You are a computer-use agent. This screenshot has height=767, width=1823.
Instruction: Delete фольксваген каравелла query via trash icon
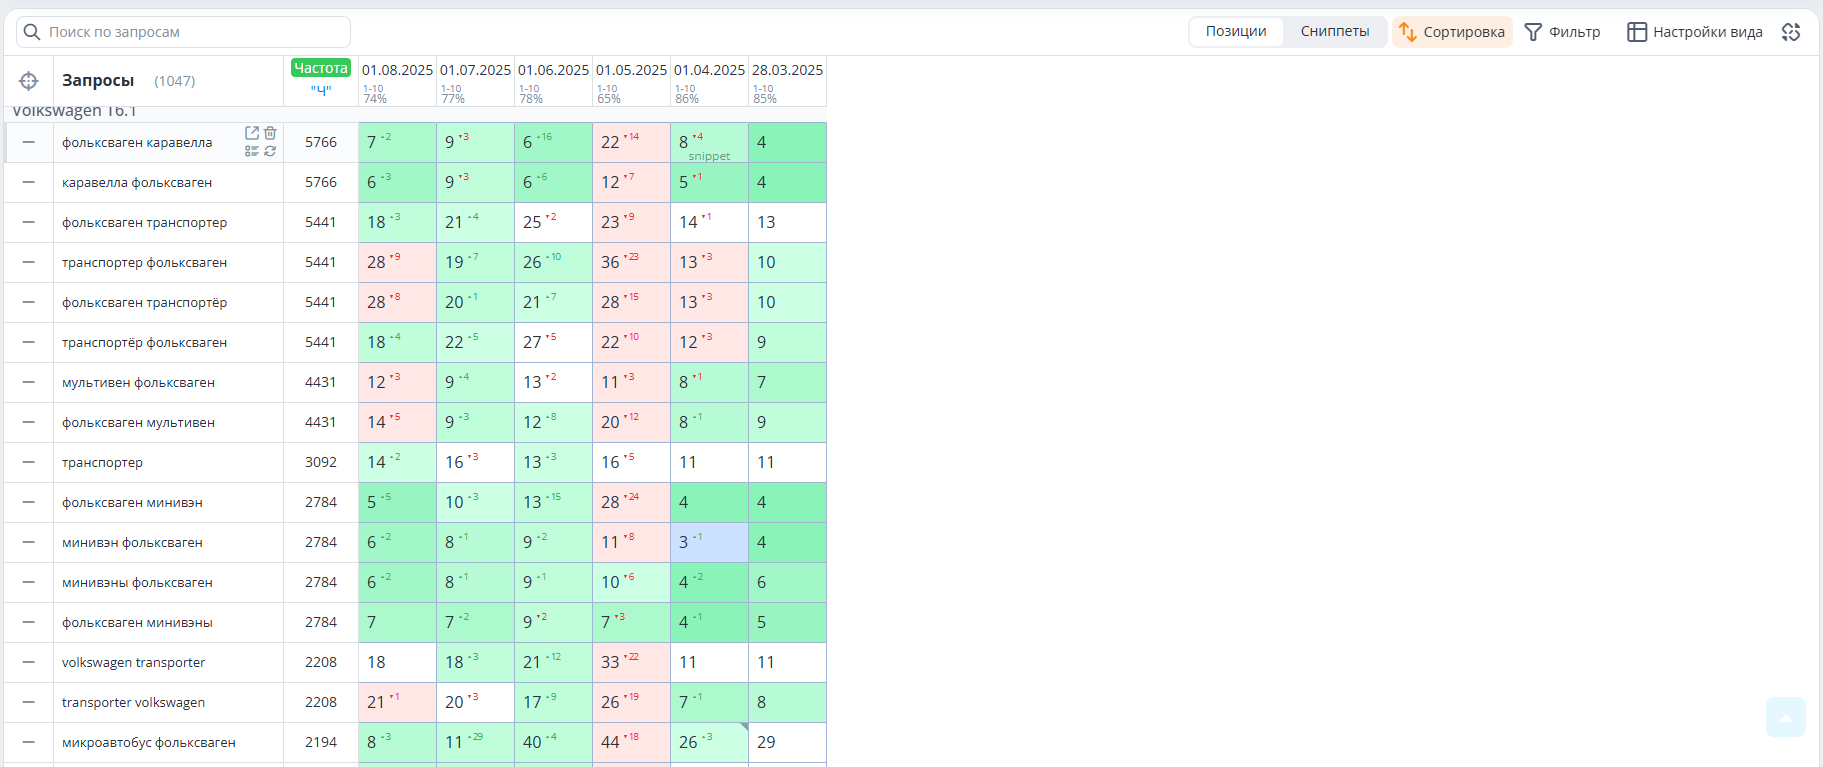click(270, 133)
